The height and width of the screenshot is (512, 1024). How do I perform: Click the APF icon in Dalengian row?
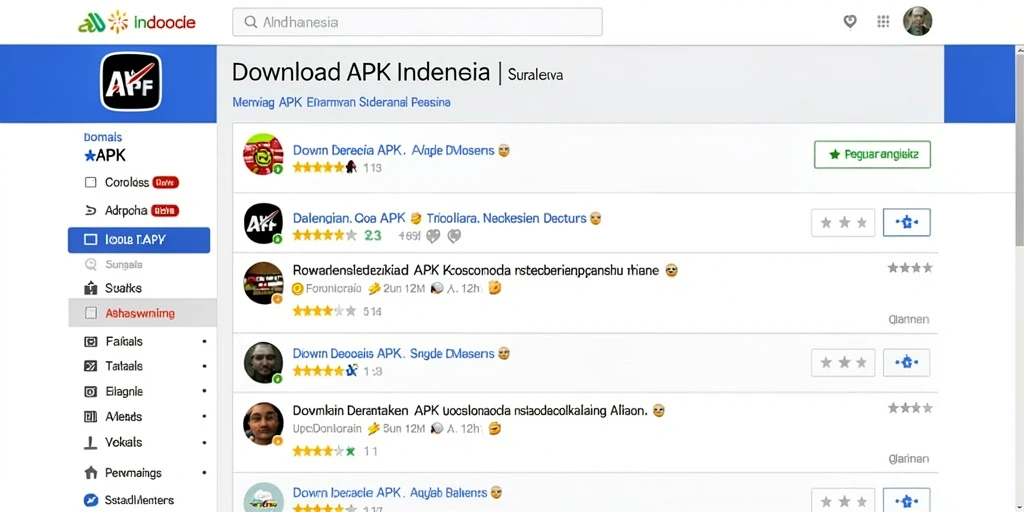click(x=263, y=223)
